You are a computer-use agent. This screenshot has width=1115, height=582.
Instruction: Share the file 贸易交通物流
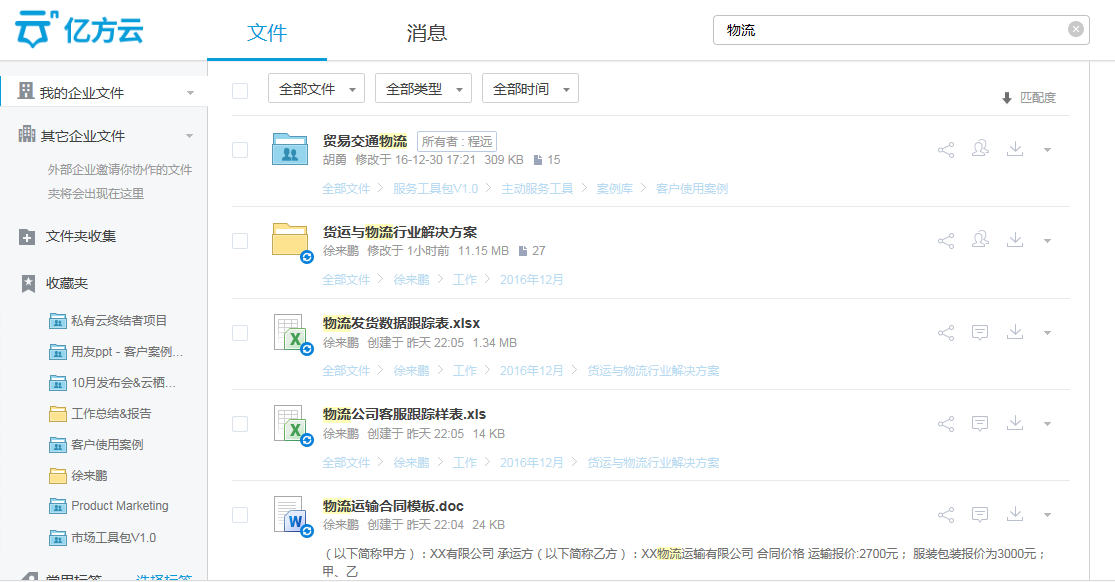point(945,149)
